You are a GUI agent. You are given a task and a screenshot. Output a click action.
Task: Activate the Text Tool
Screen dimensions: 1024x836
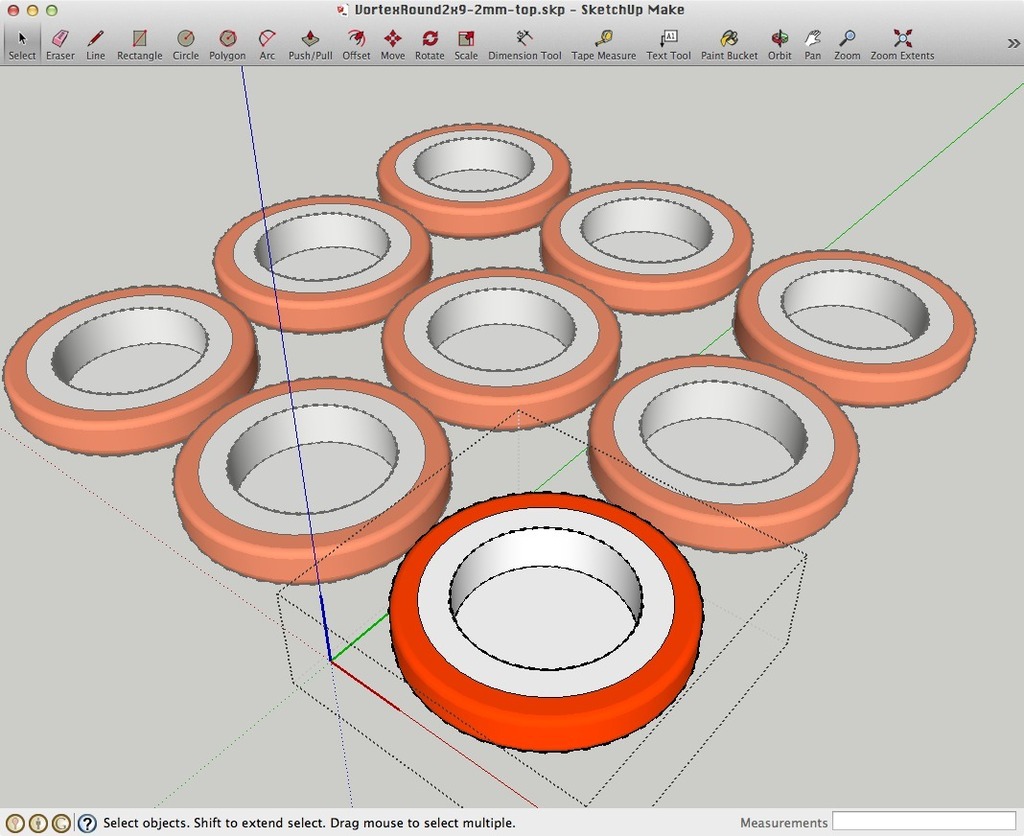point(668,44)
